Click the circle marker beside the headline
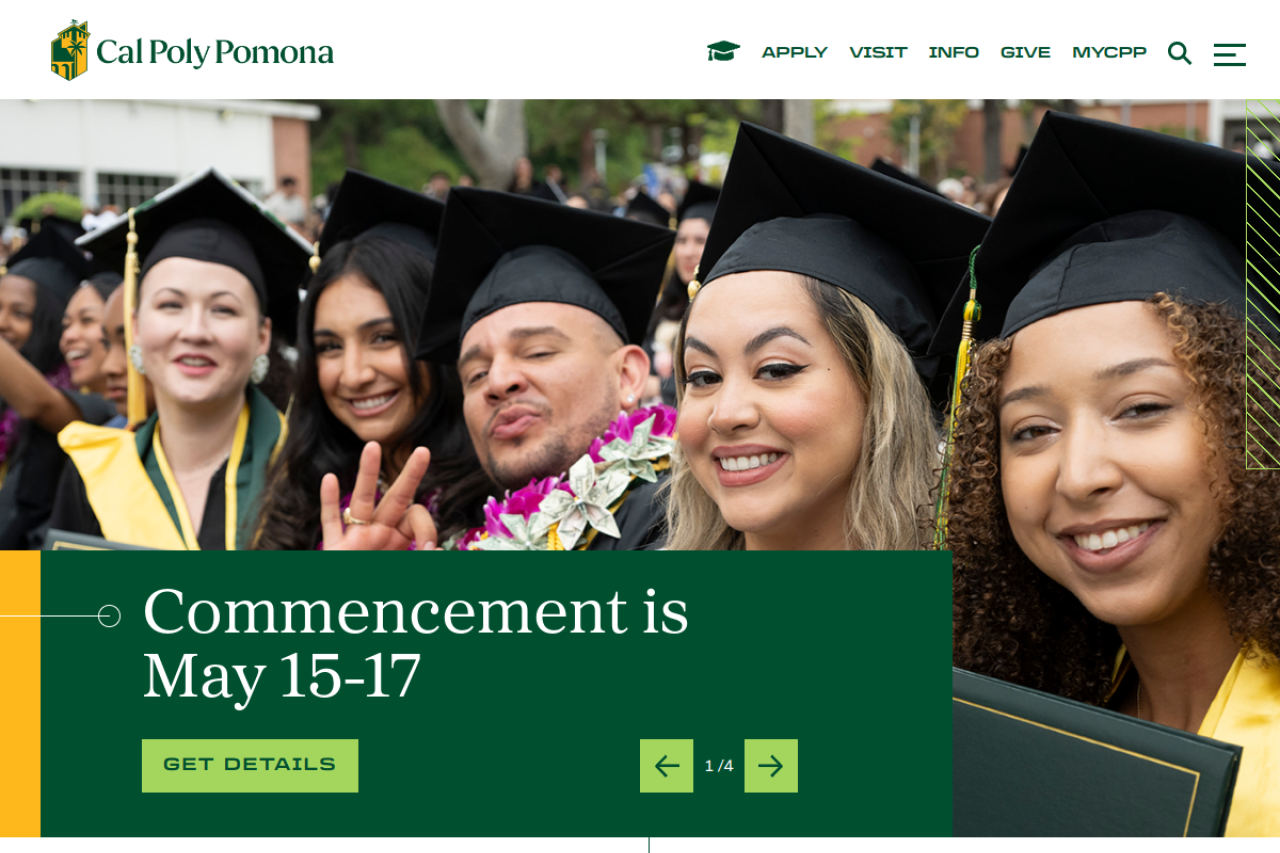The height and width of the screenshot is (853, 1280). [109, 616]
